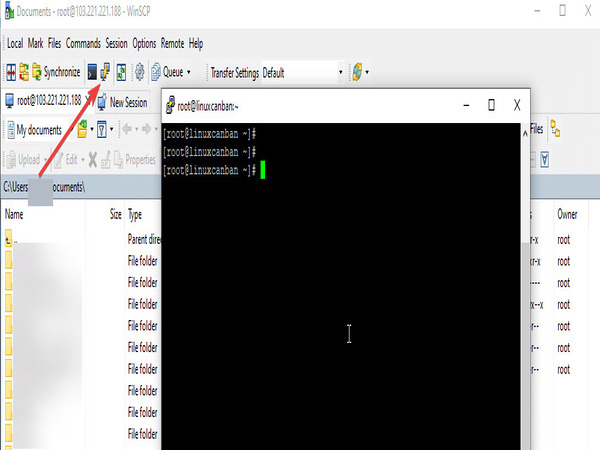
Task: Click the local panel filter icon
Action: coord(100,129)
